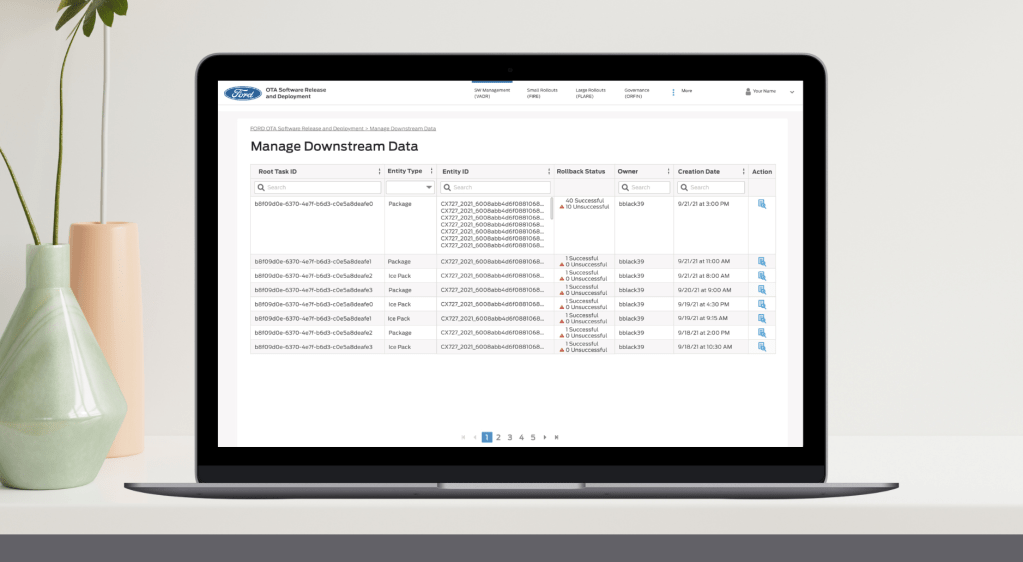Image resolution: width=1023 pixels, height=562 pixels.
Task: Open view details icon for 9/18/21 2:00 PM row
Action: tap(761, 332)
